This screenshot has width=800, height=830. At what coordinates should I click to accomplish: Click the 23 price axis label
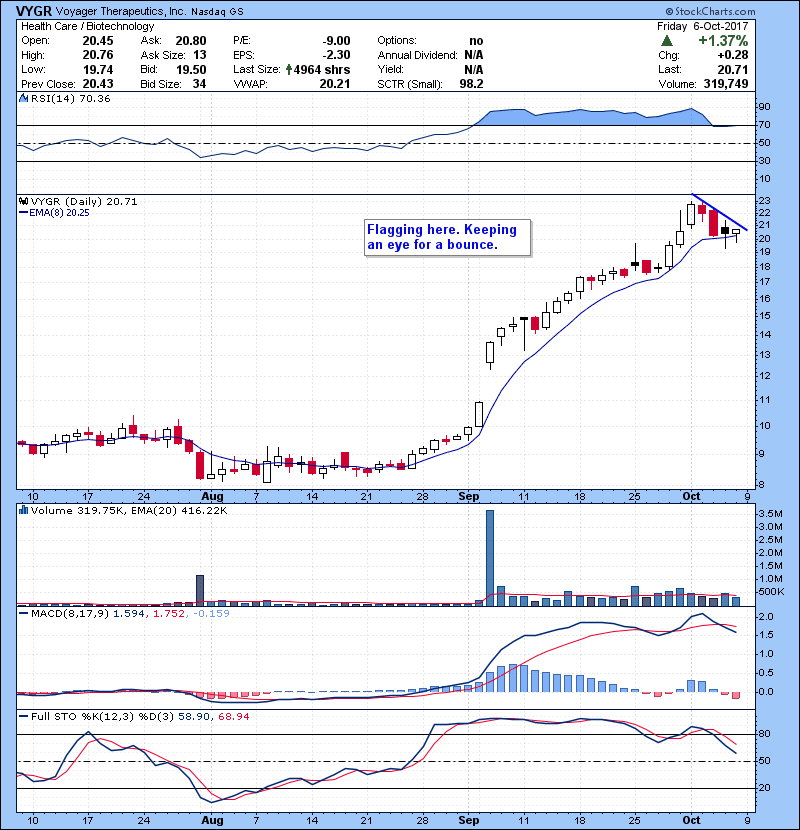(x=764, y=201)
